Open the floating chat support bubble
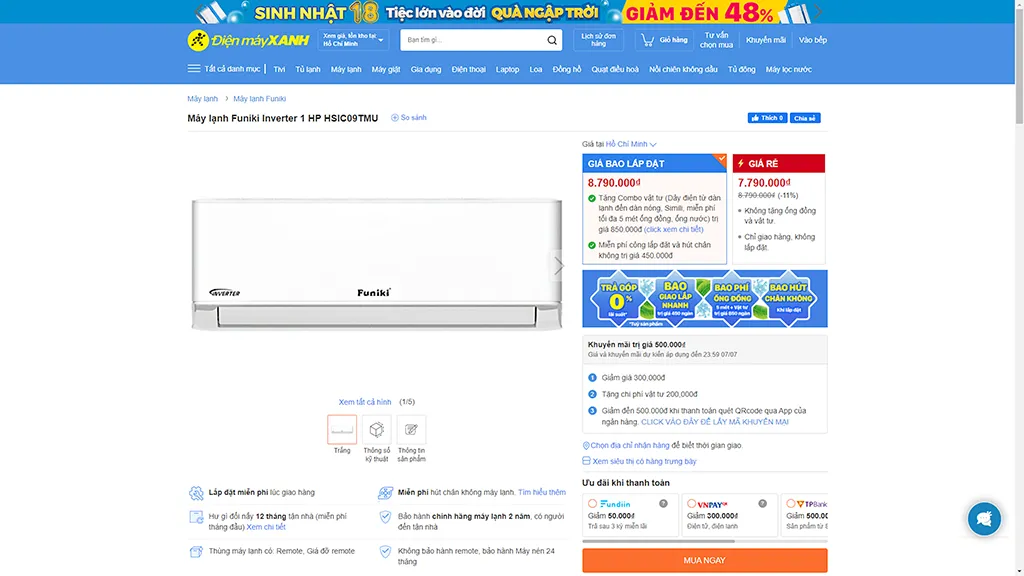 tap(984, 519)
